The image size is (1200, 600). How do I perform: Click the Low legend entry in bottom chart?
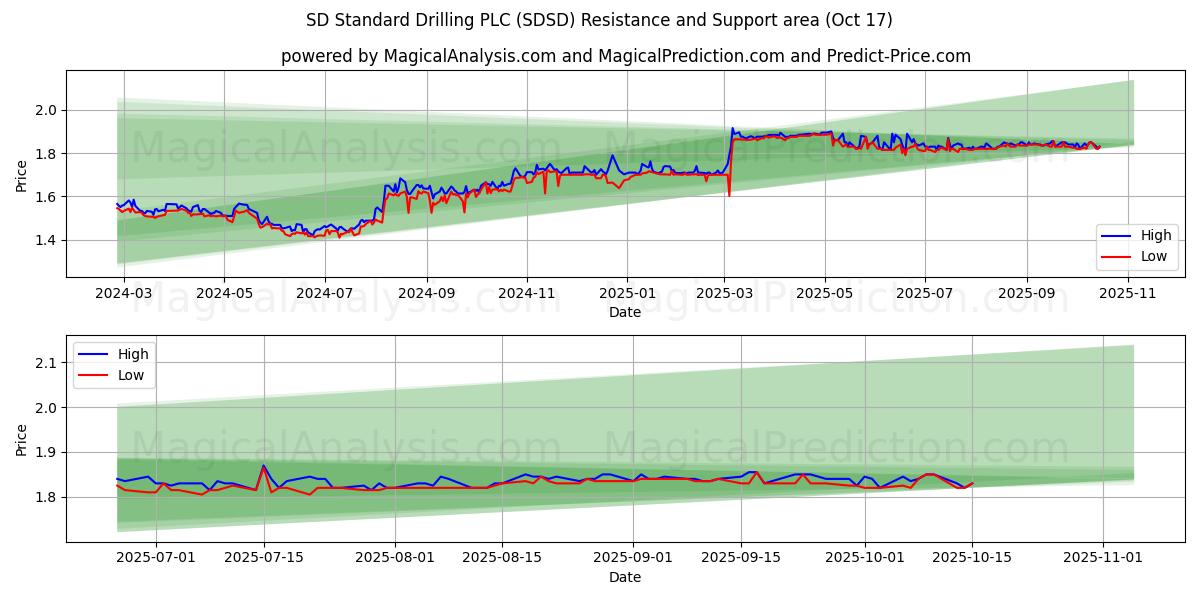click(114, 375)
